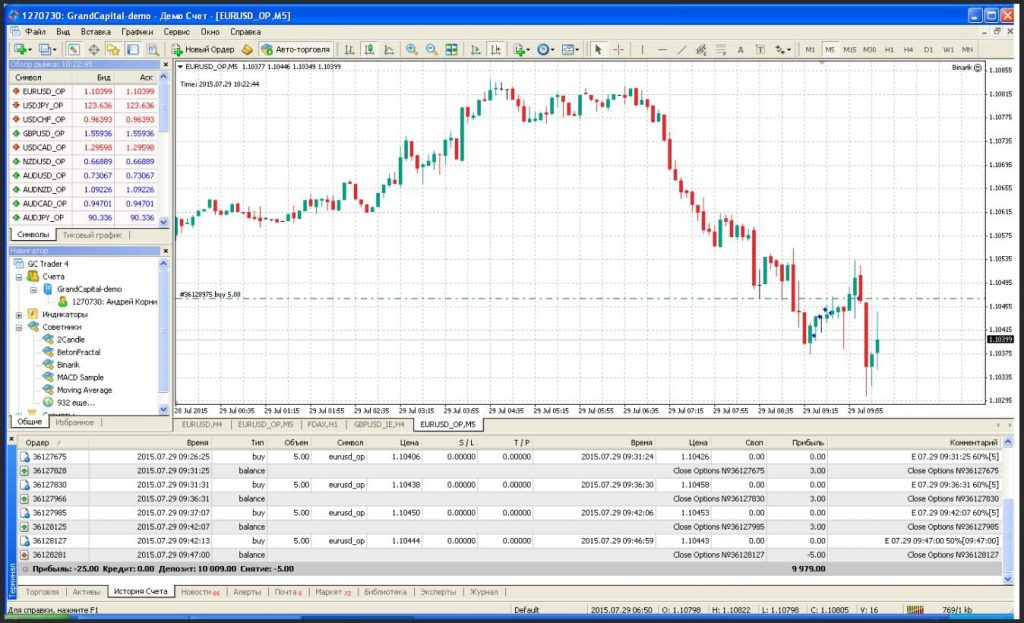Toggle the Market Watch window icon
This screenshot has width=1024, height=623.
pos(74,50)
